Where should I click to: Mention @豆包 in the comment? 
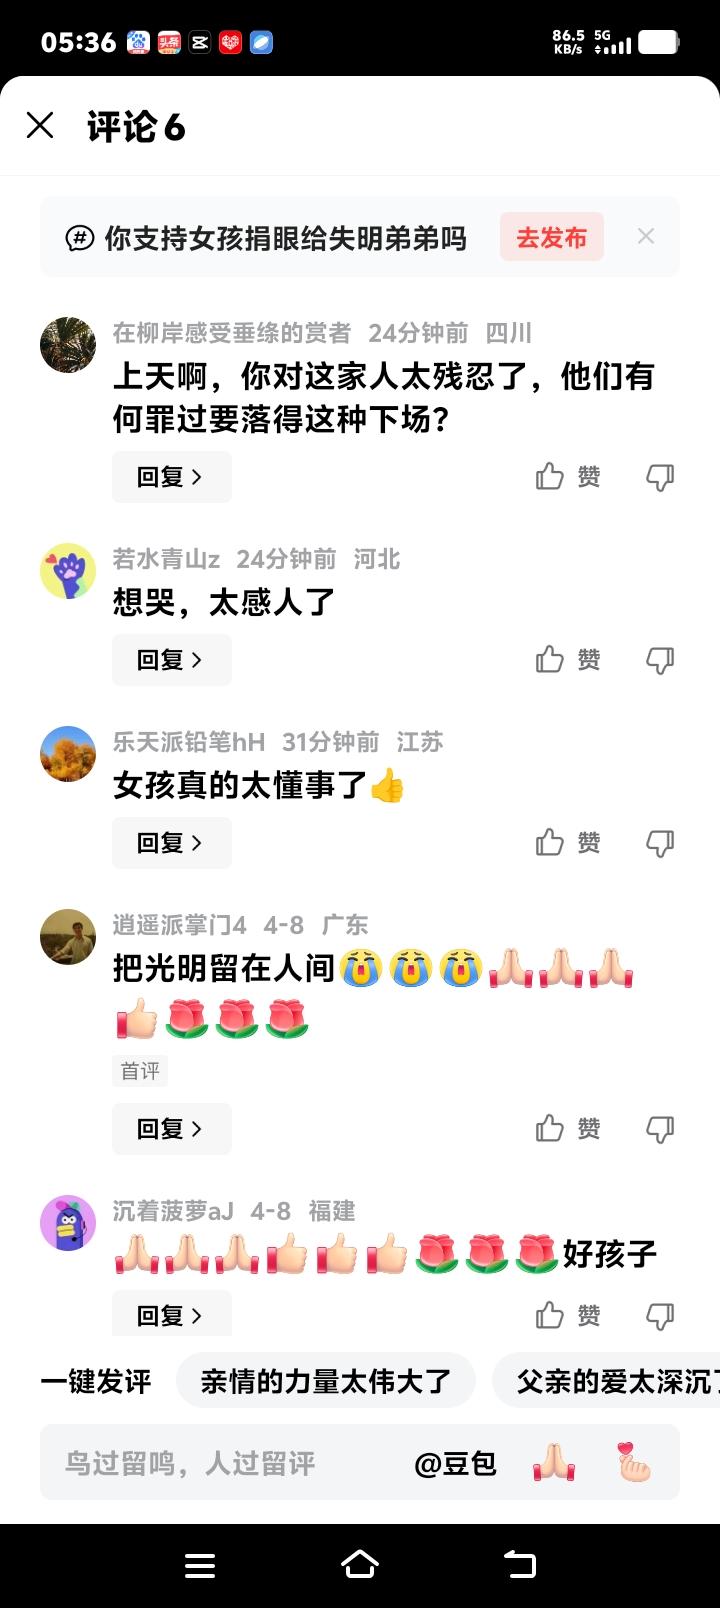pos(455,1463)
